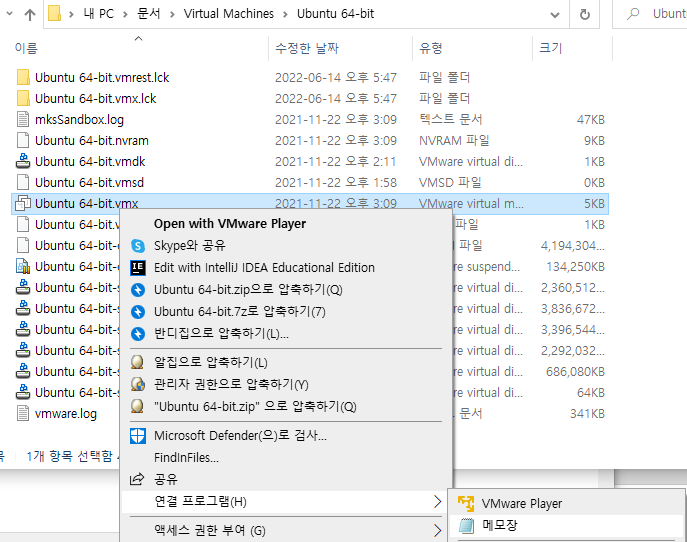Click the ALZip icon beside "Ubuntu 64-bit.zip" 으로 압축하기

coord(138,406)
